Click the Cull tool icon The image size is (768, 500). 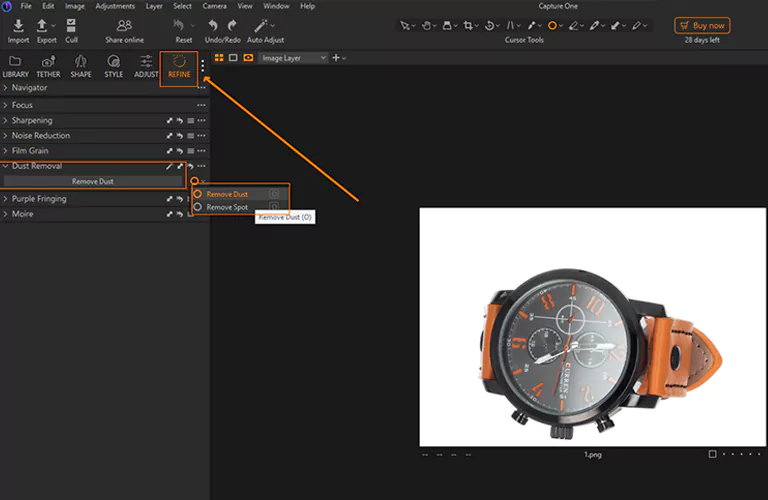[x=72, y=26]
